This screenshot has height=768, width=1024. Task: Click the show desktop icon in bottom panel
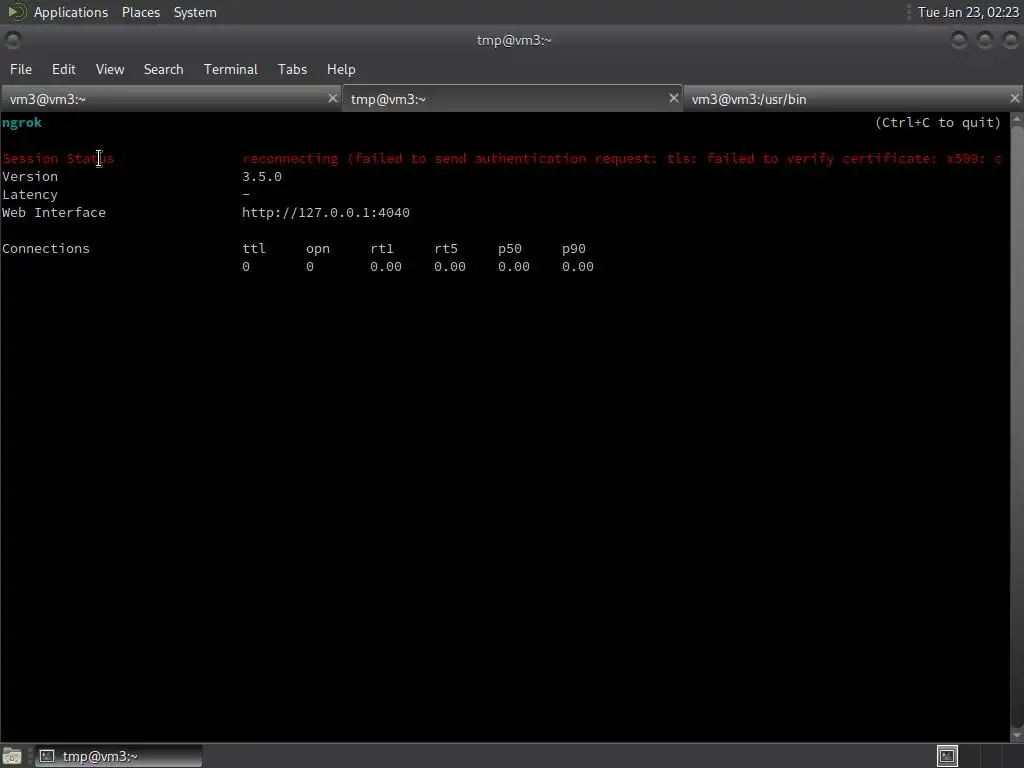12,756
